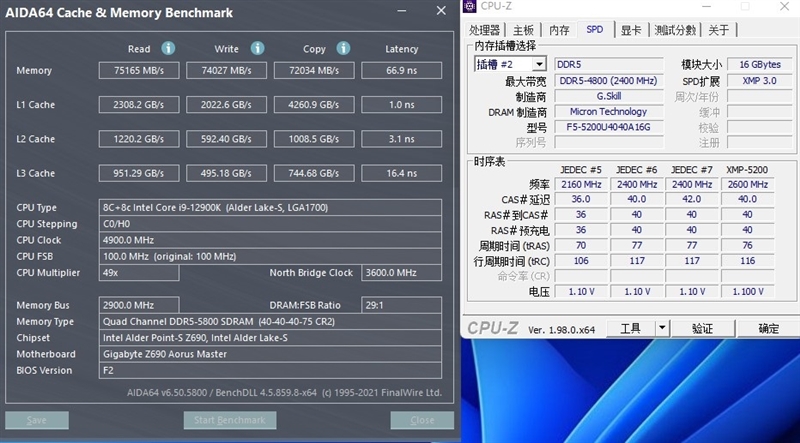Click the L1 Cache read value 2308.2 GB/s

tap(139, 105)
